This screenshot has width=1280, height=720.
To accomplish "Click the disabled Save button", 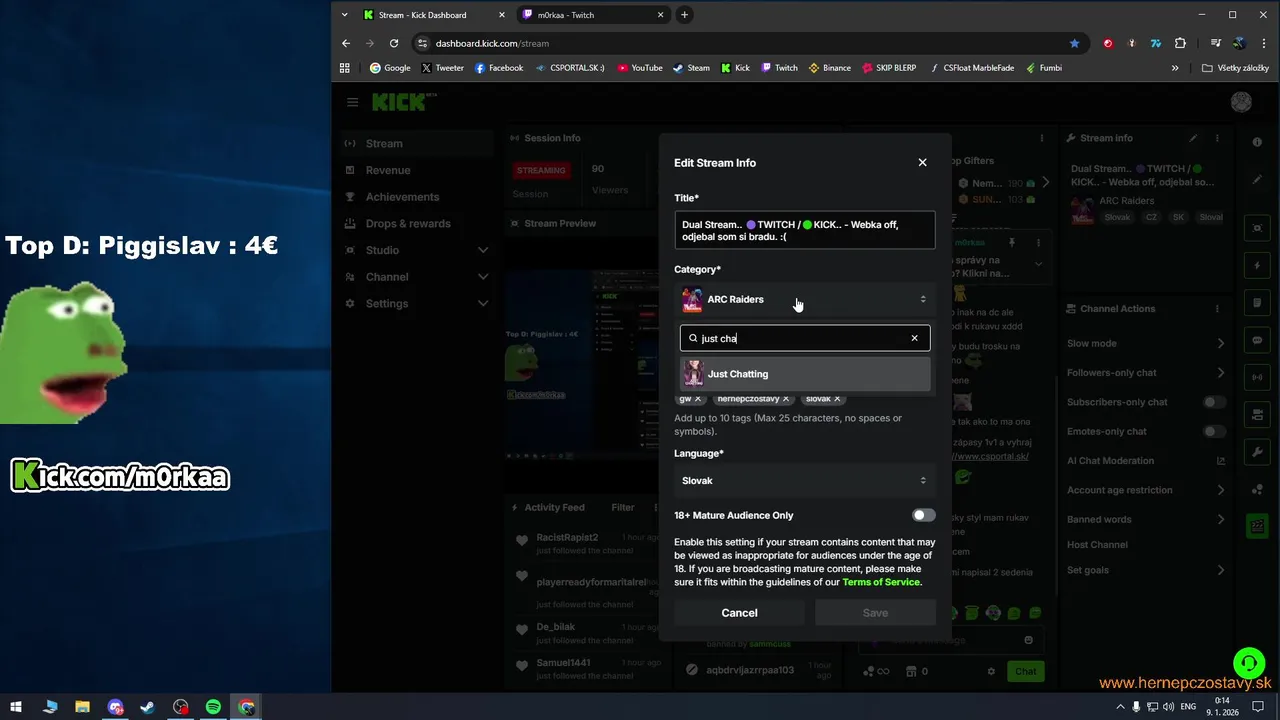I will pyautogui.click(x=875, y=613).
